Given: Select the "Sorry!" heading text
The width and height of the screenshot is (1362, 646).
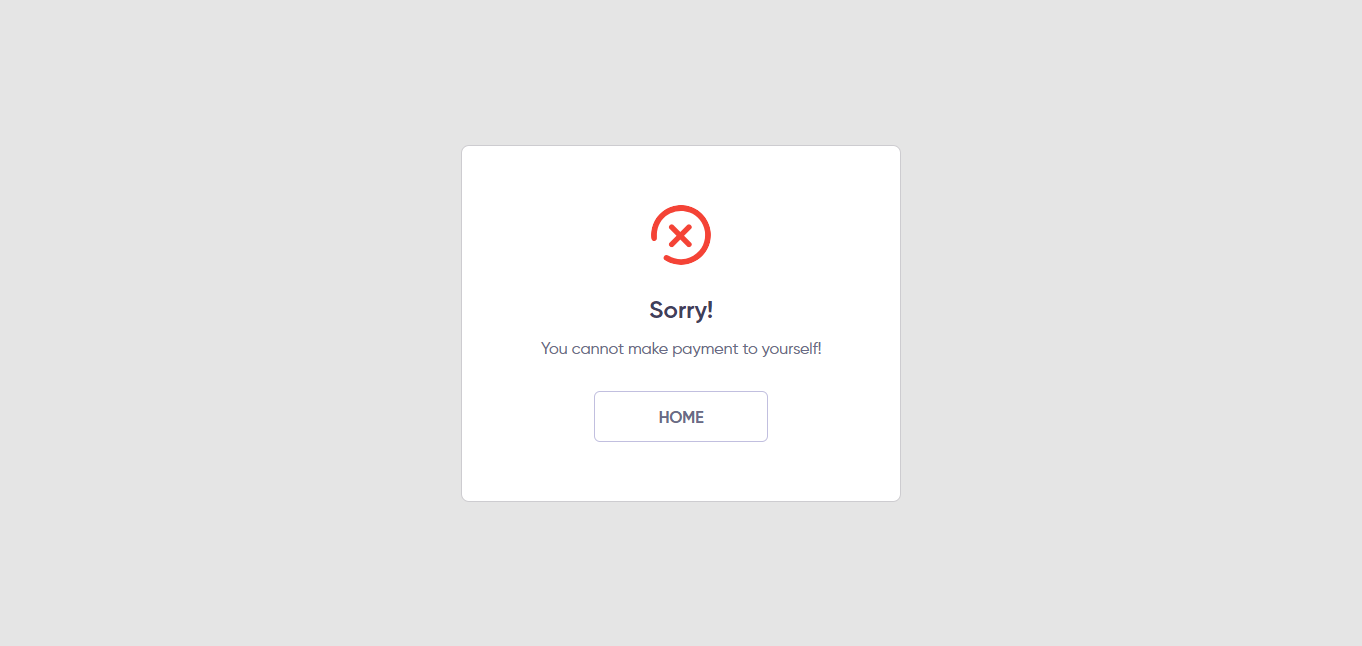Looking at the screenshot, I should [681, 310].
